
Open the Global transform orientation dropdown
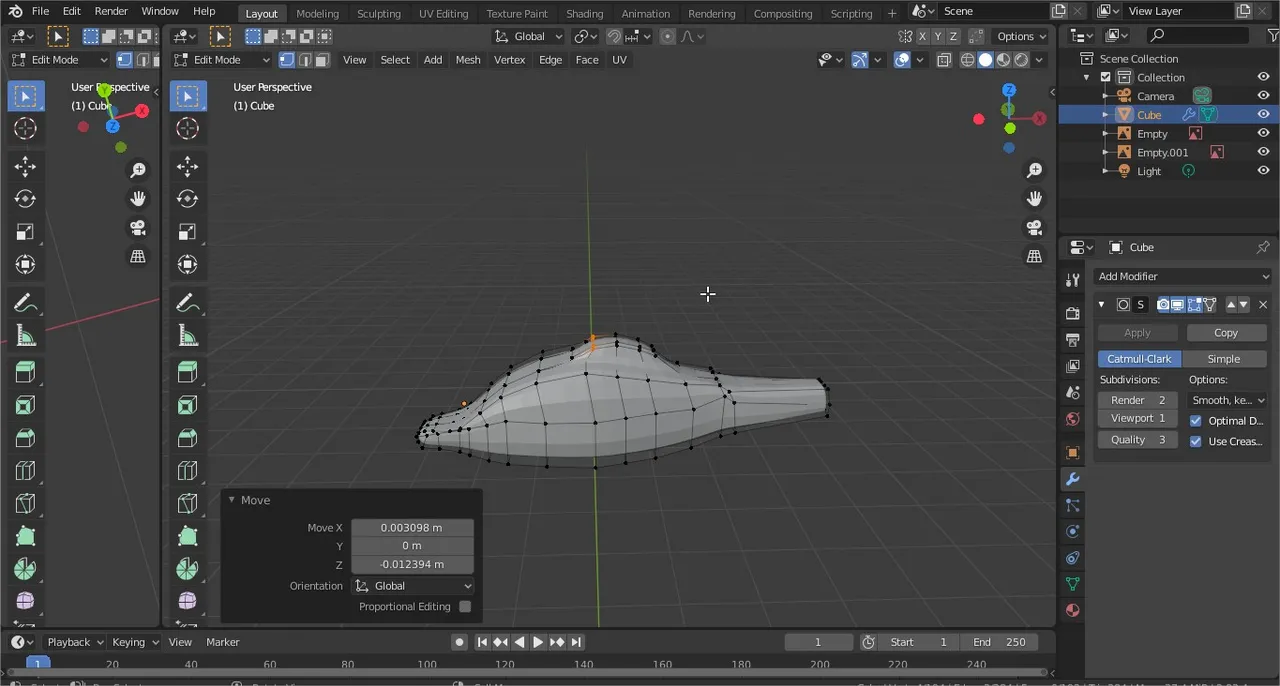coord(529,36)
